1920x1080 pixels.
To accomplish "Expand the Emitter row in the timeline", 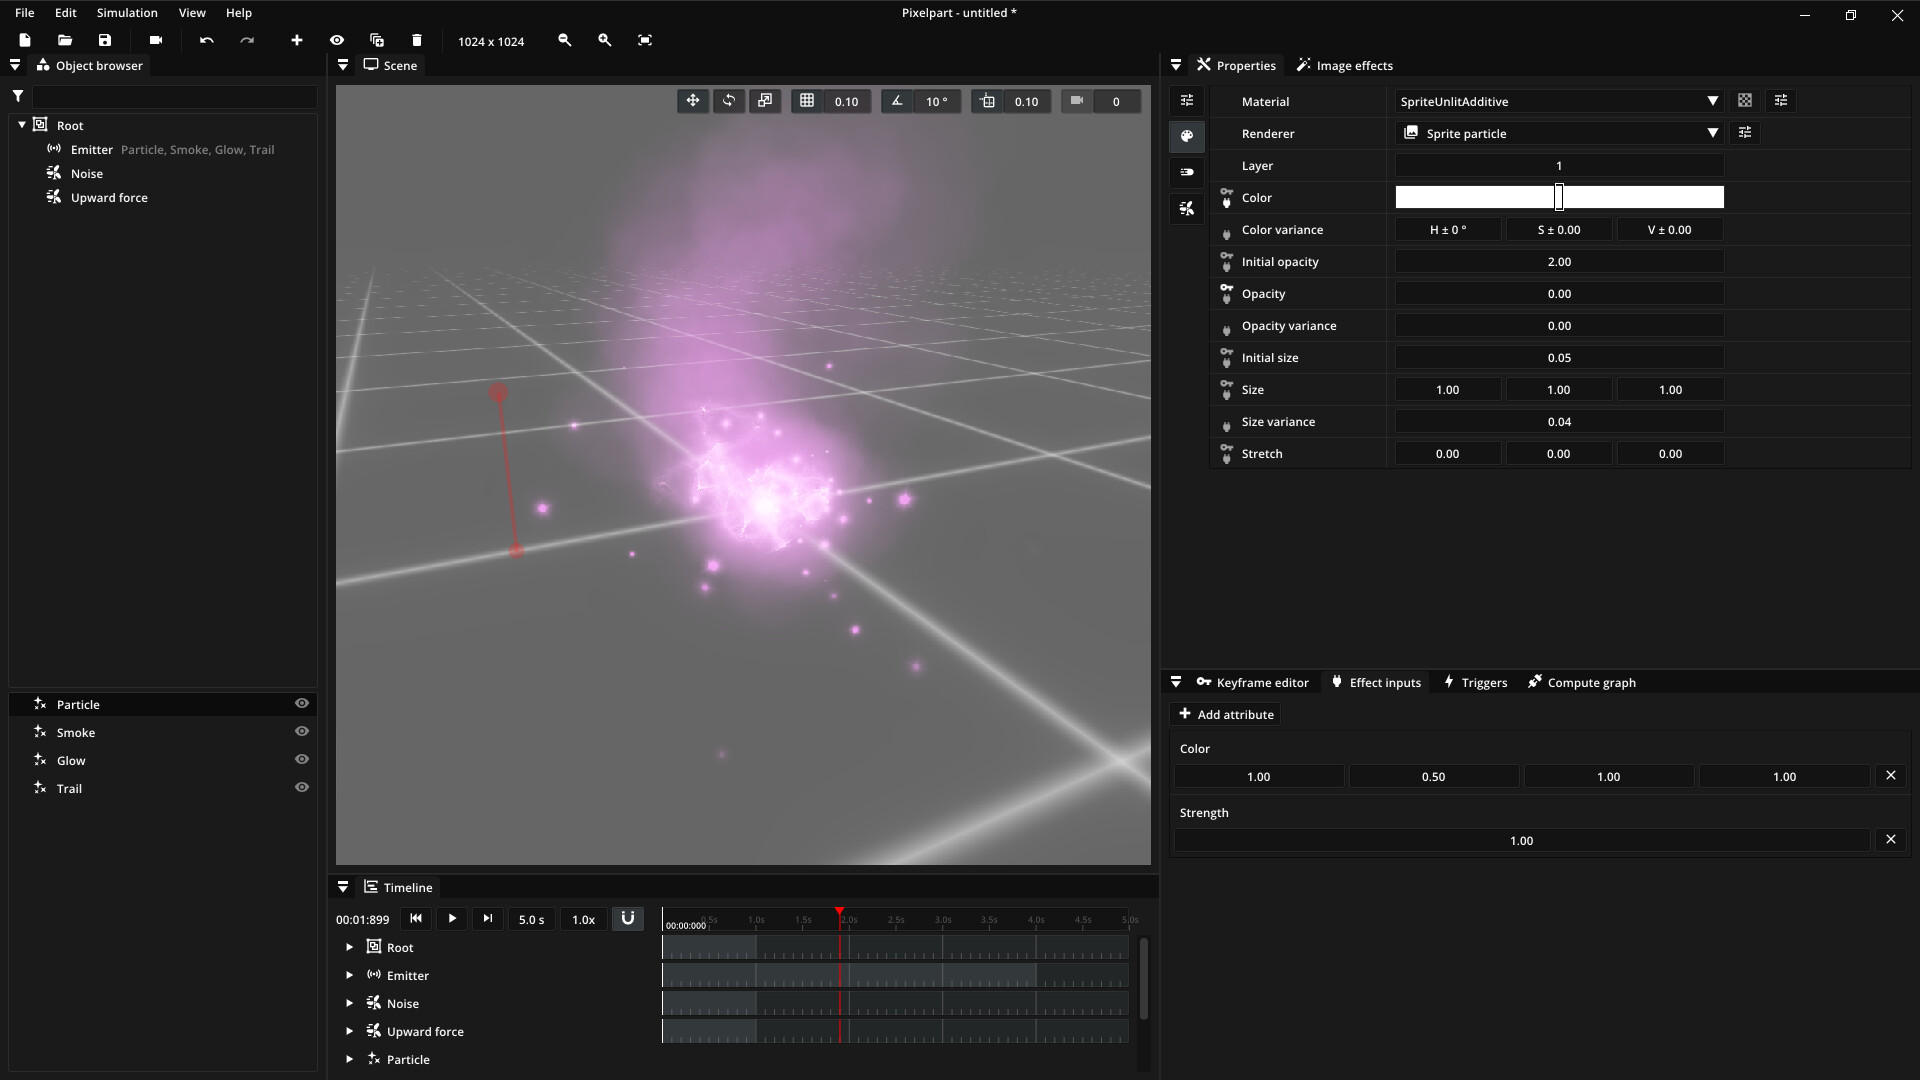I will 349,975.
